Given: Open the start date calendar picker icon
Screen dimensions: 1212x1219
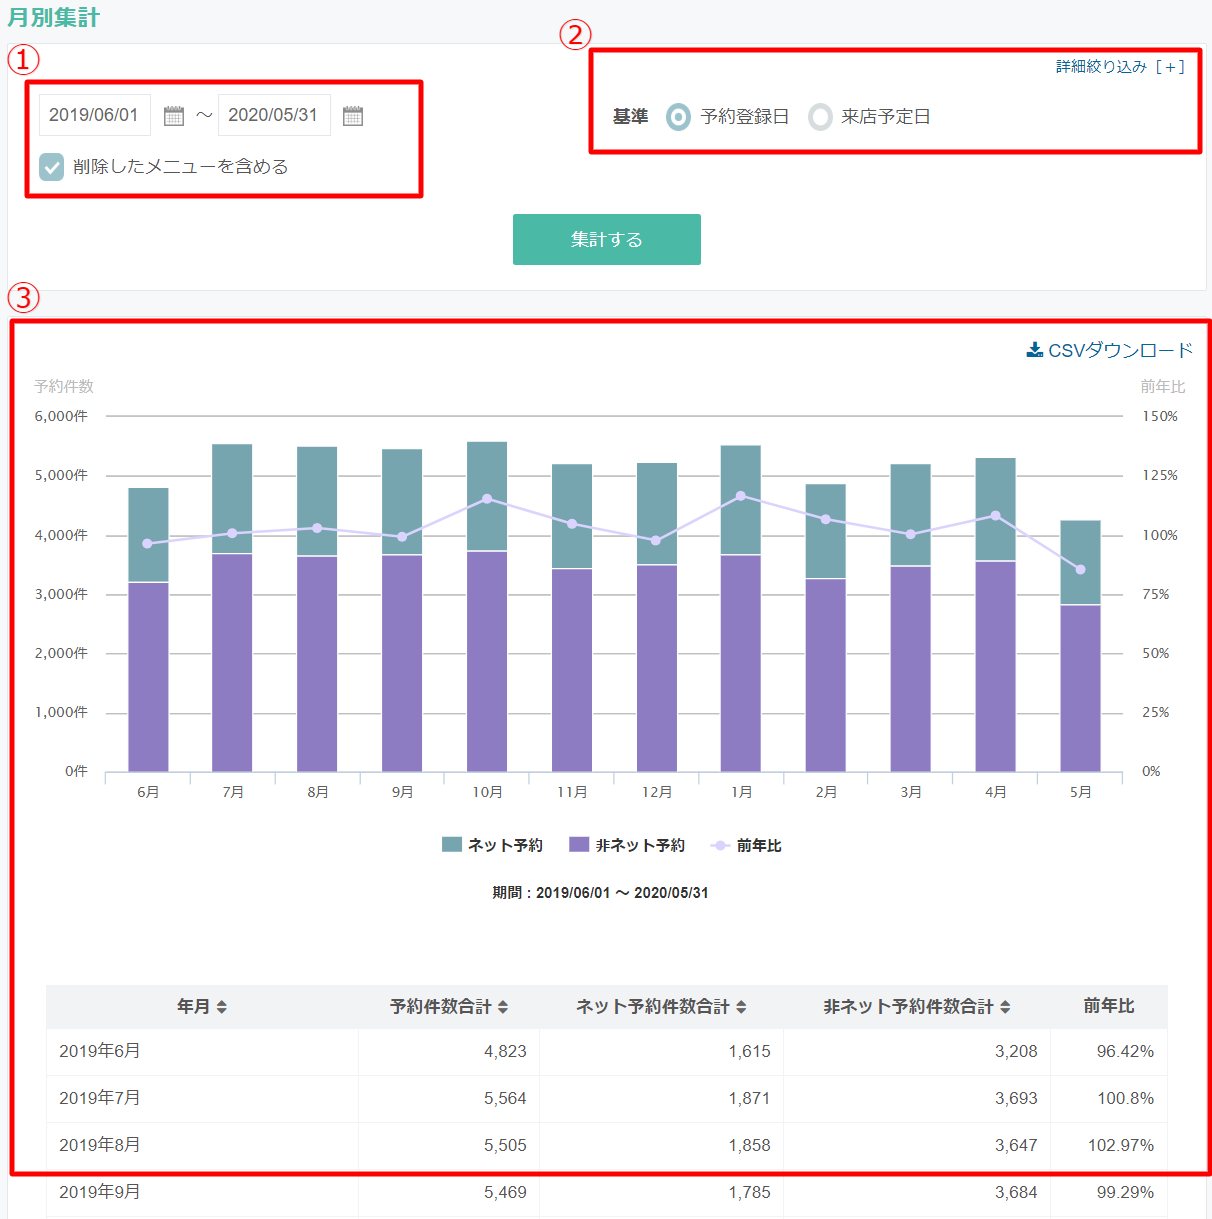Looking at the screenshot, I should click(x=174, y=116).
